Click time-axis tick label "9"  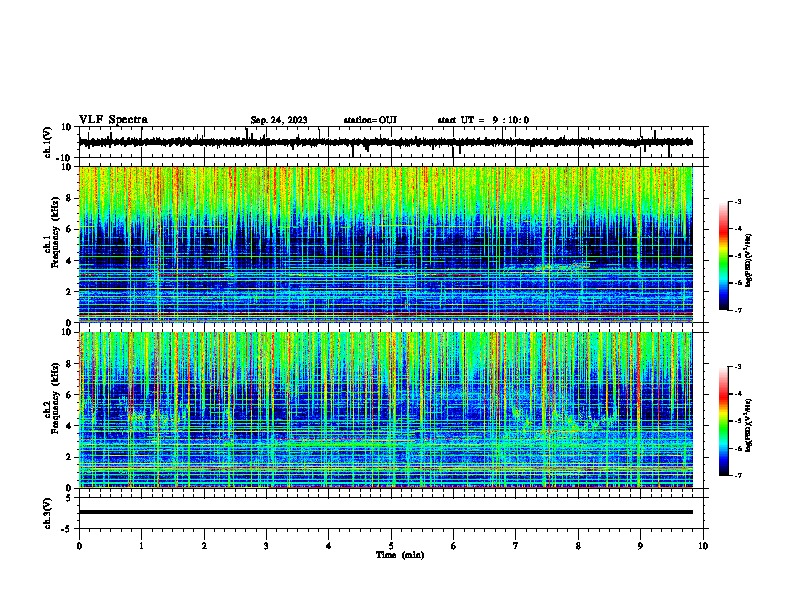(640, 546)
